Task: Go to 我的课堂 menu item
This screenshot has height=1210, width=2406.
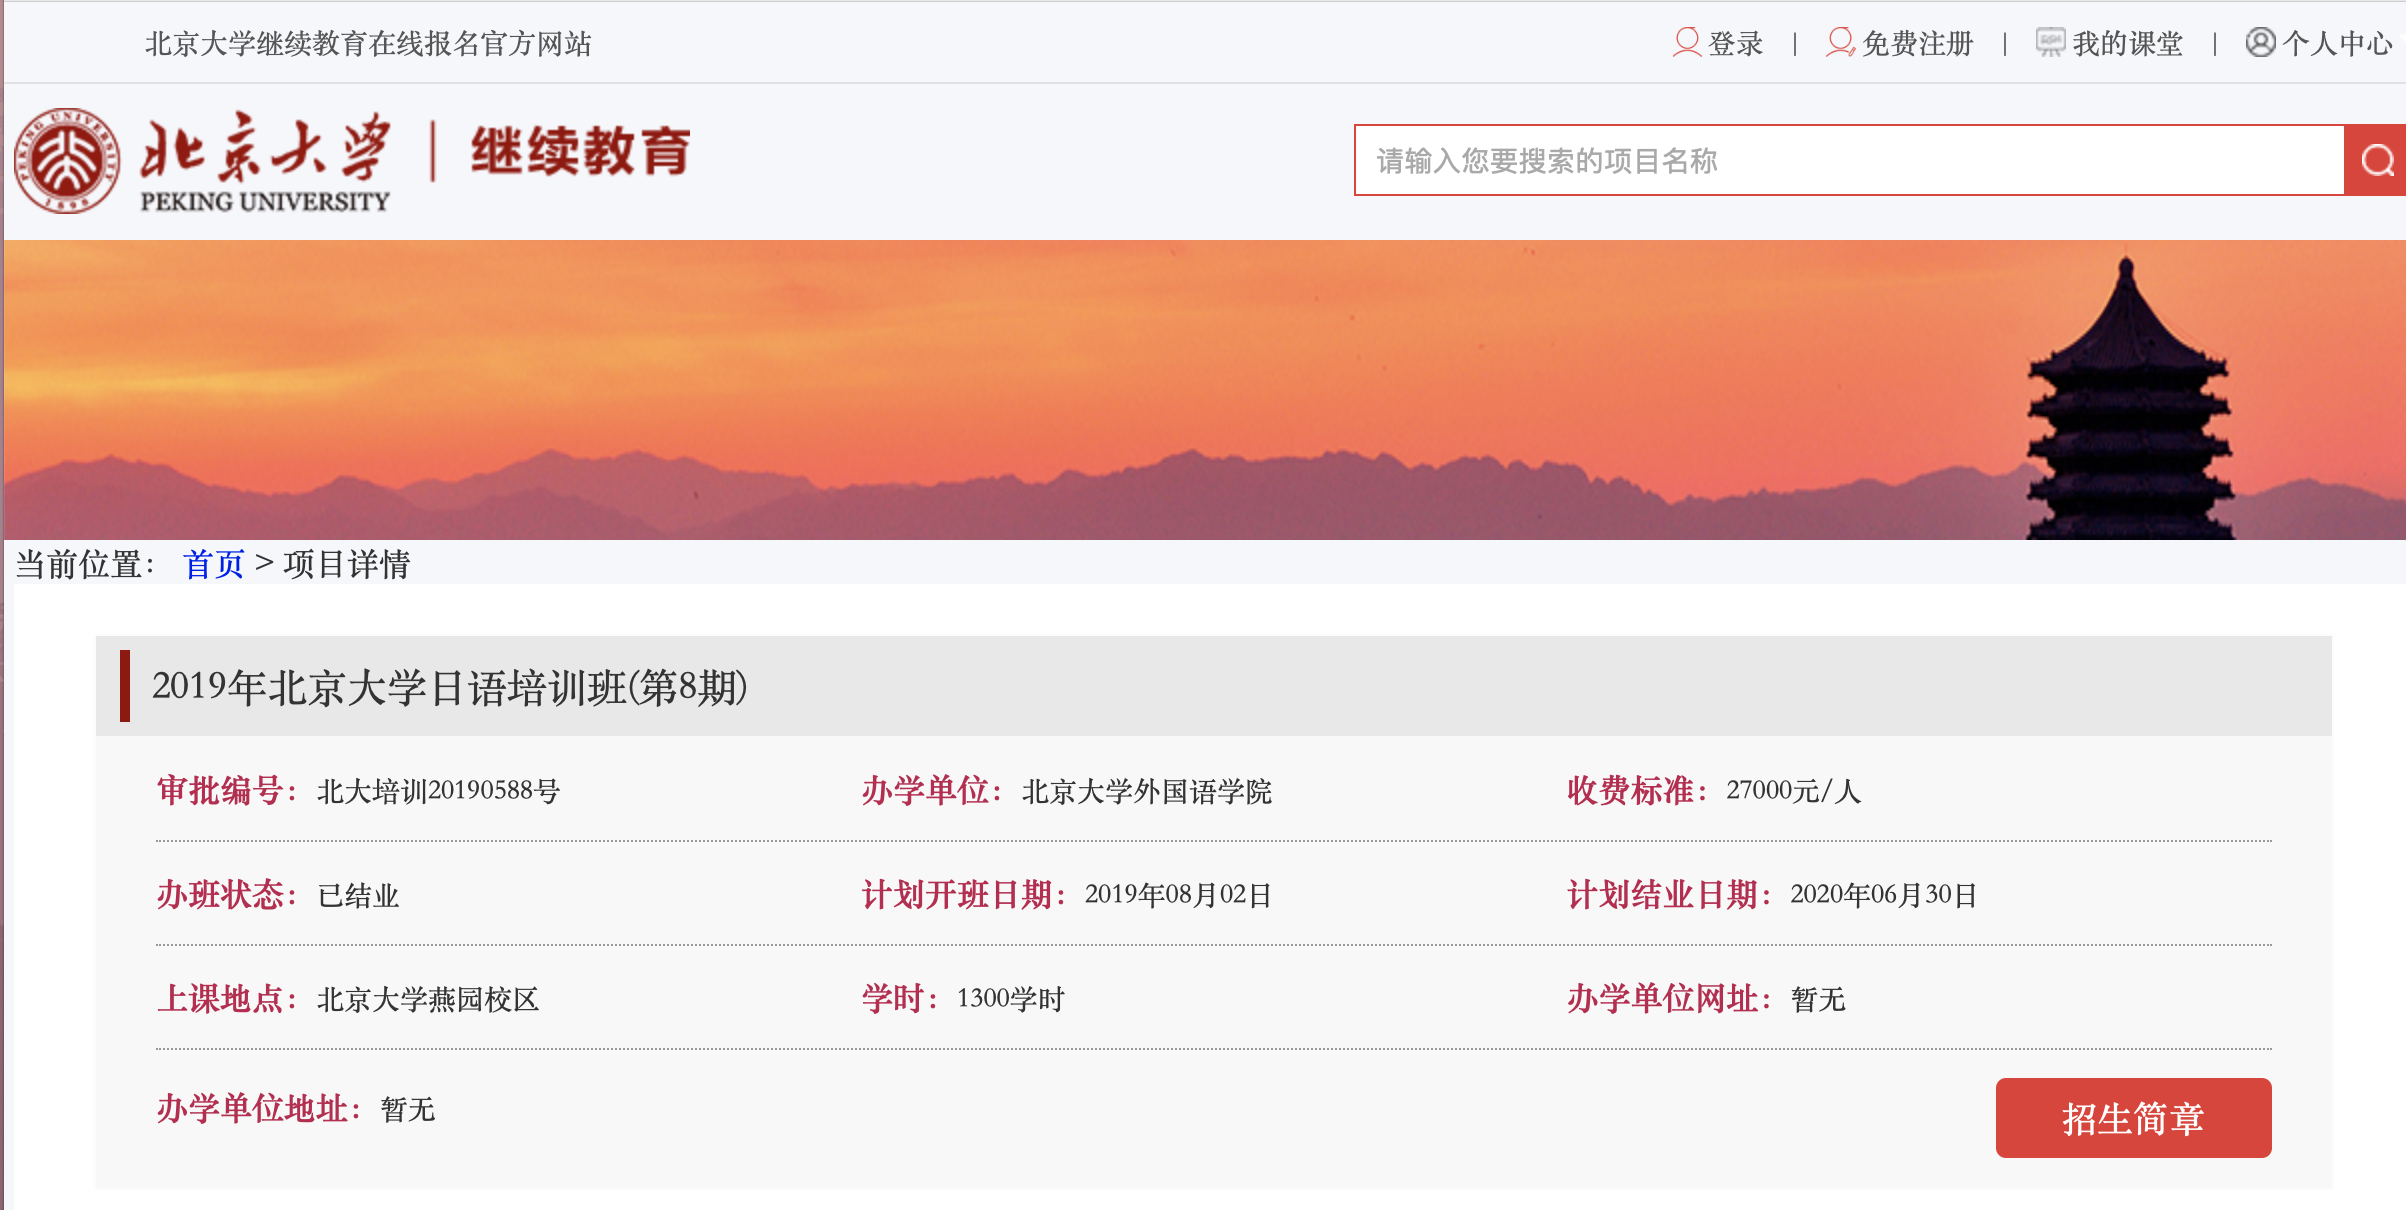Action: [x=2127, y=44]
